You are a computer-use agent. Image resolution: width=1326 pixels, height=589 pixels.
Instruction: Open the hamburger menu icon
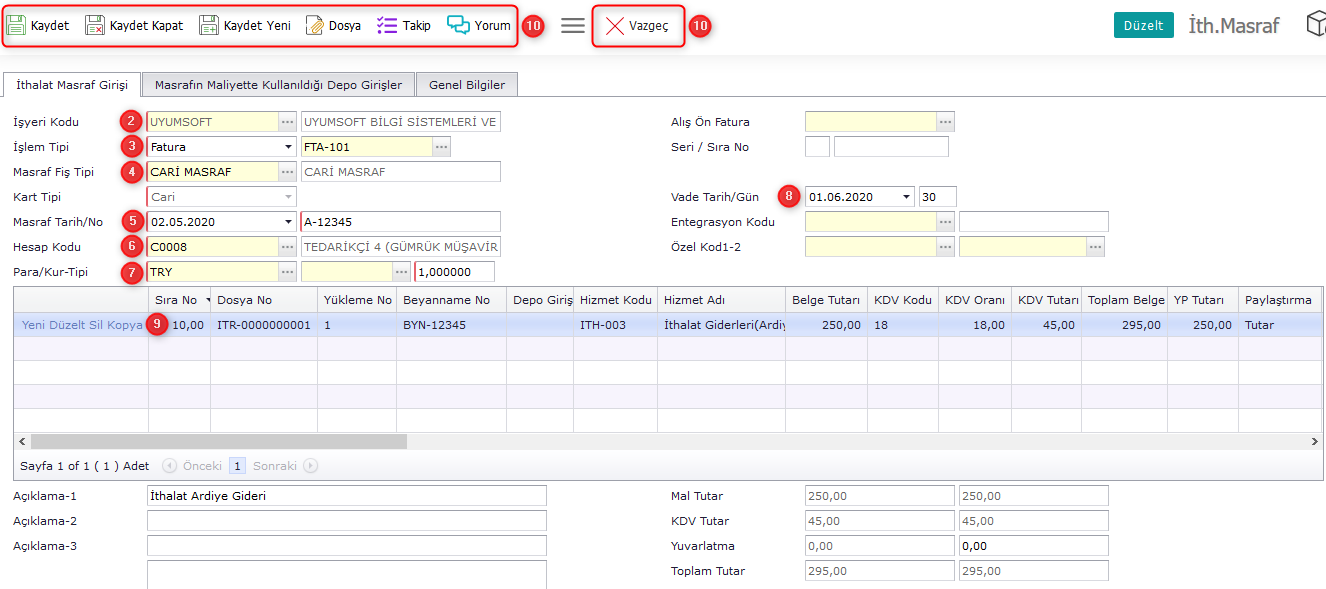point(573,26)
